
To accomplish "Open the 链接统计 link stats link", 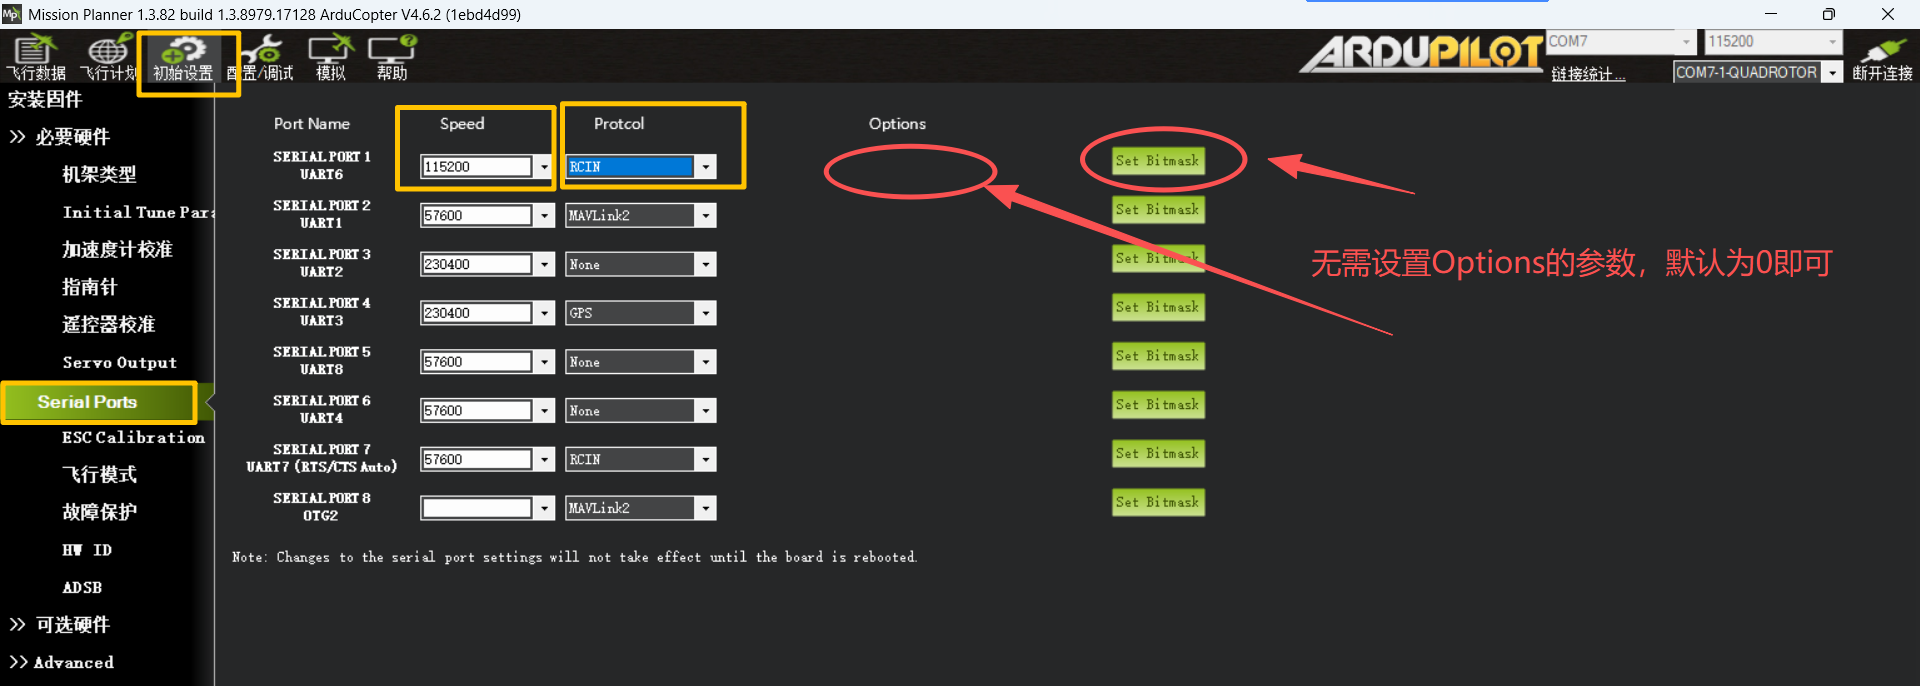I will tap(1588, 74).
